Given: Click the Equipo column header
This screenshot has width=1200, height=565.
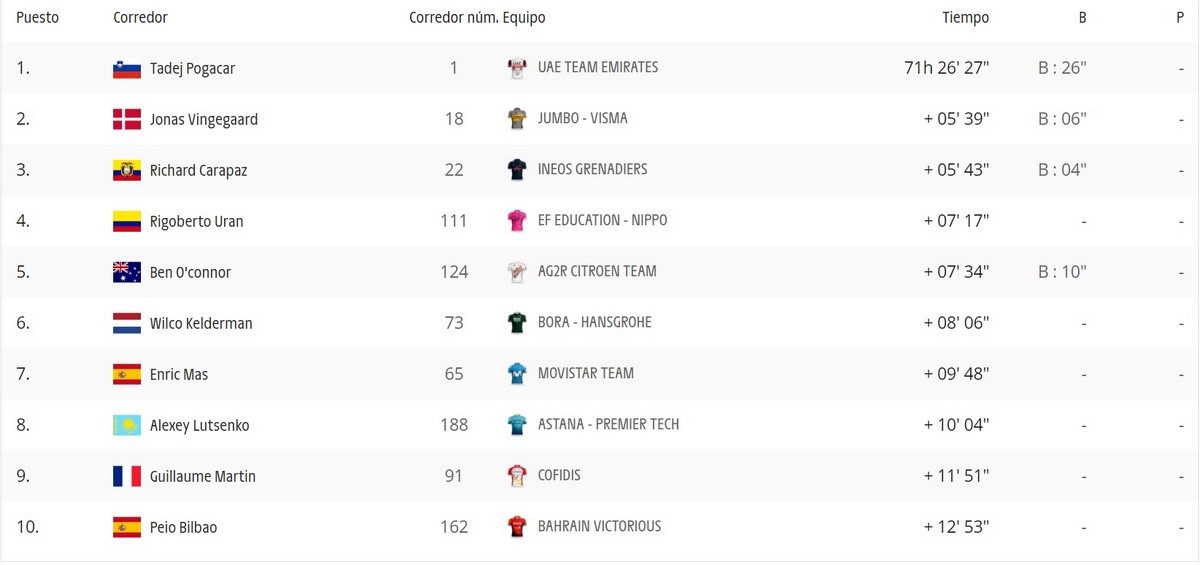Looking at the screenshot, I should (x=524, y=18).
